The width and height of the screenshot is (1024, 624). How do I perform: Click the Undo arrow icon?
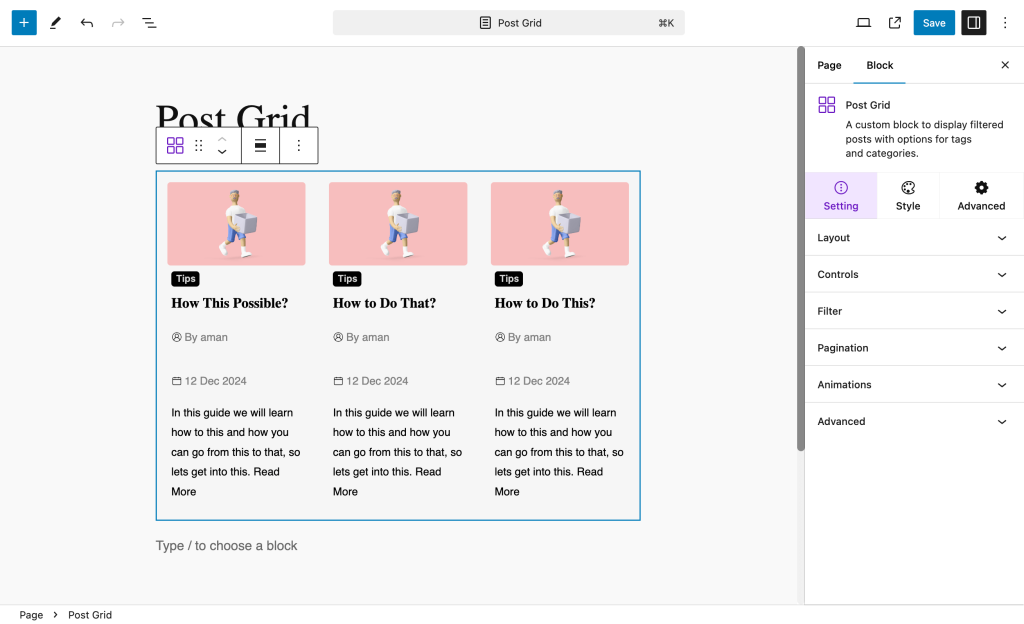tap(87, 22)
